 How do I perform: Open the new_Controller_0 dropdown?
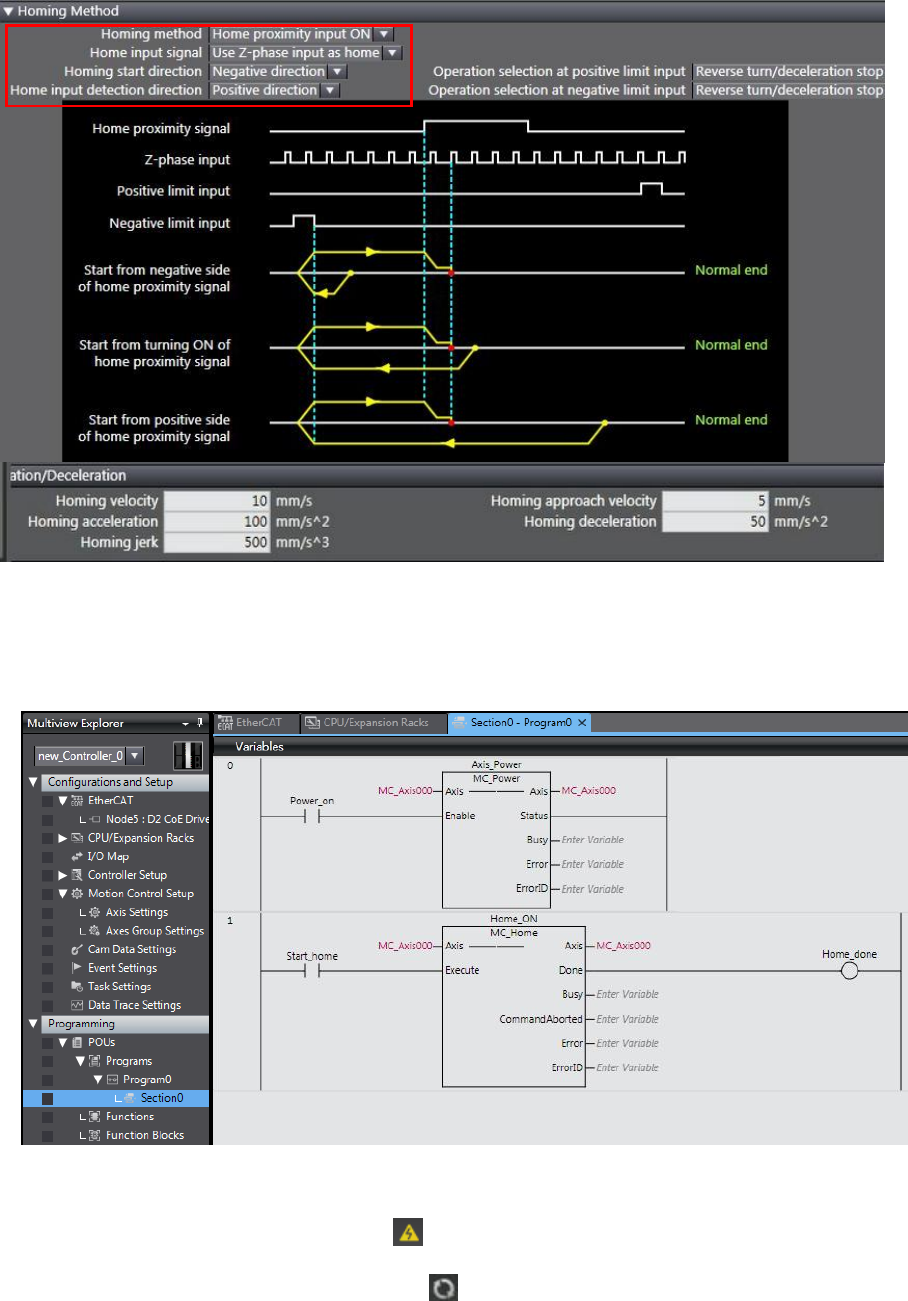tap(135, 755)
